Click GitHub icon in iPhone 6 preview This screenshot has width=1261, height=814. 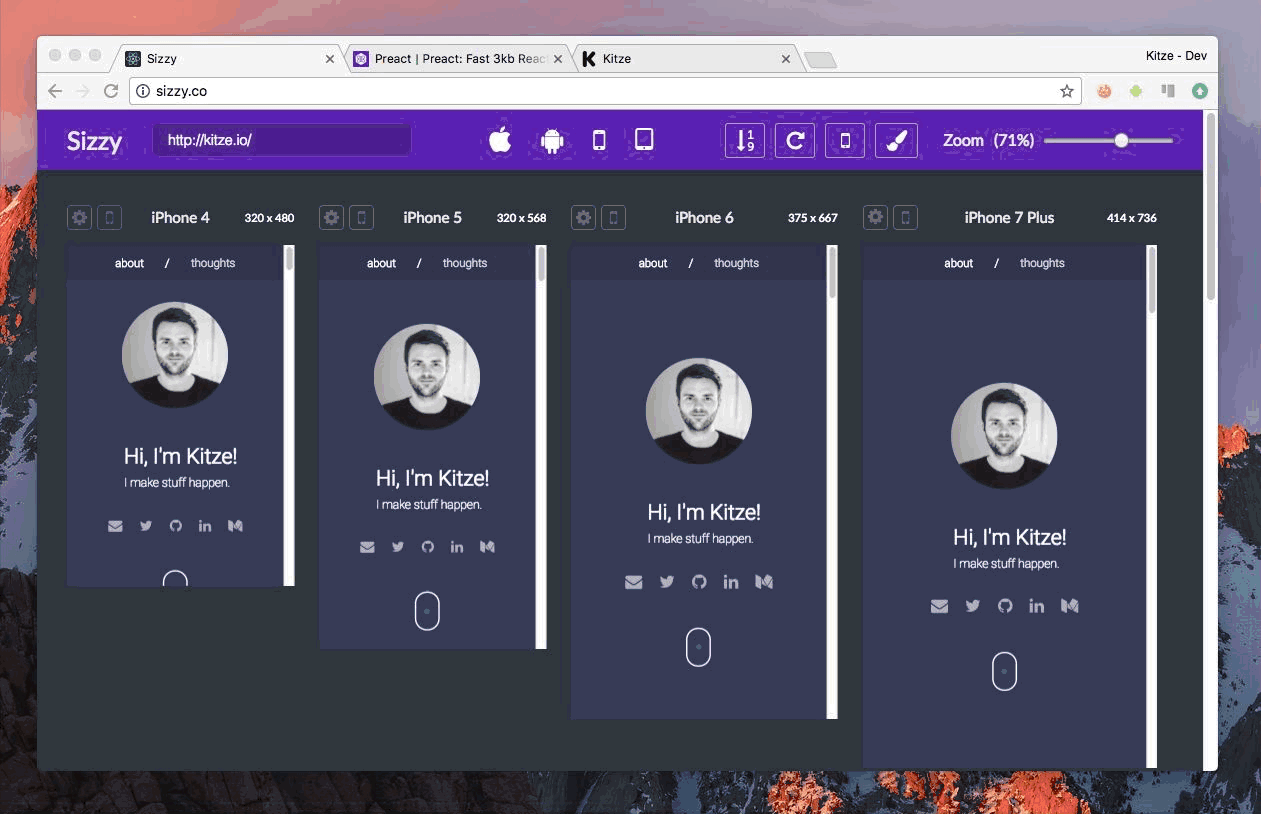point(699,582)
